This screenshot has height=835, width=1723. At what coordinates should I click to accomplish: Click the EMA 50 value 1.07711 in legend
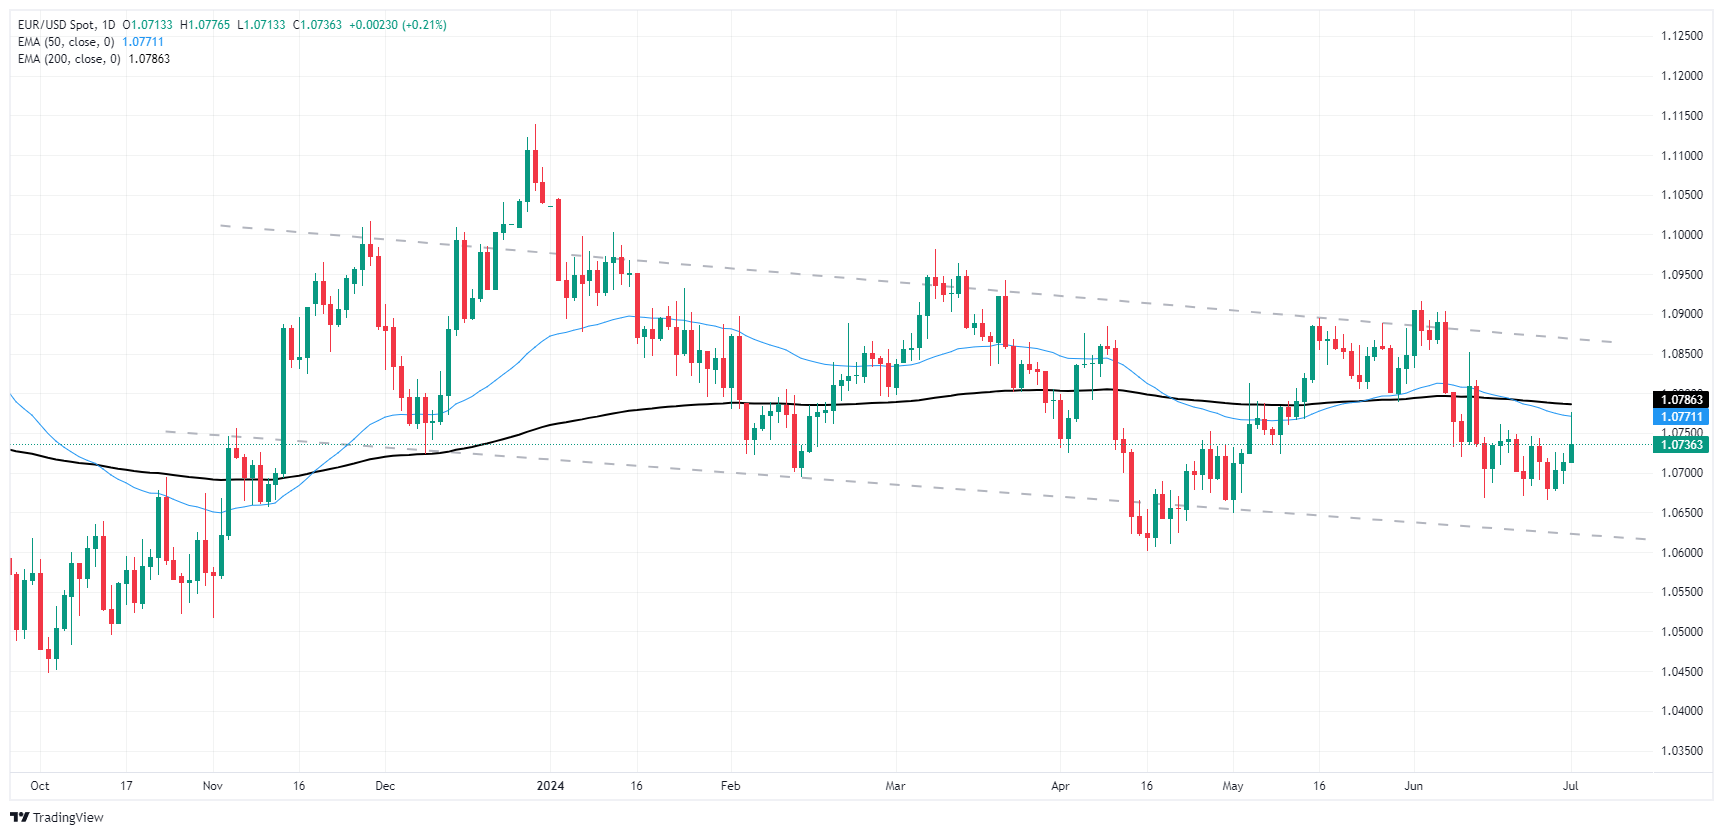(143, 42)
